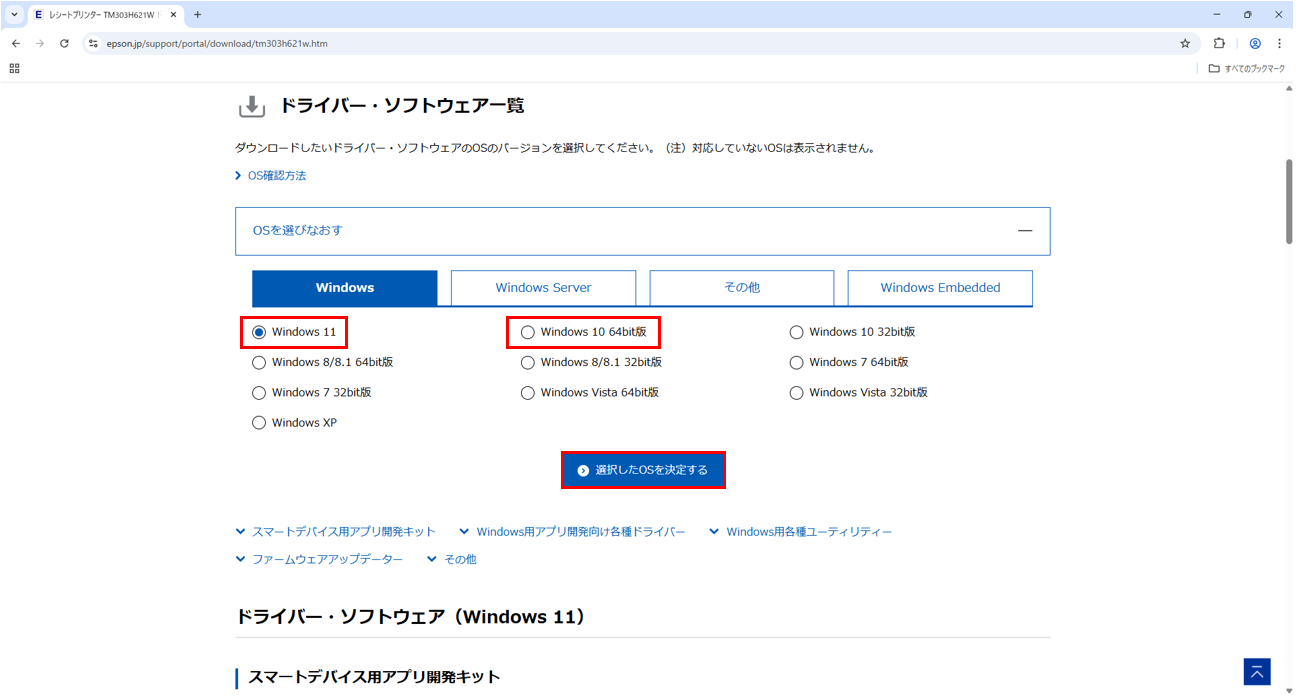Click heading スマートデバイス用アプリ開発キット

pos(374,677)
